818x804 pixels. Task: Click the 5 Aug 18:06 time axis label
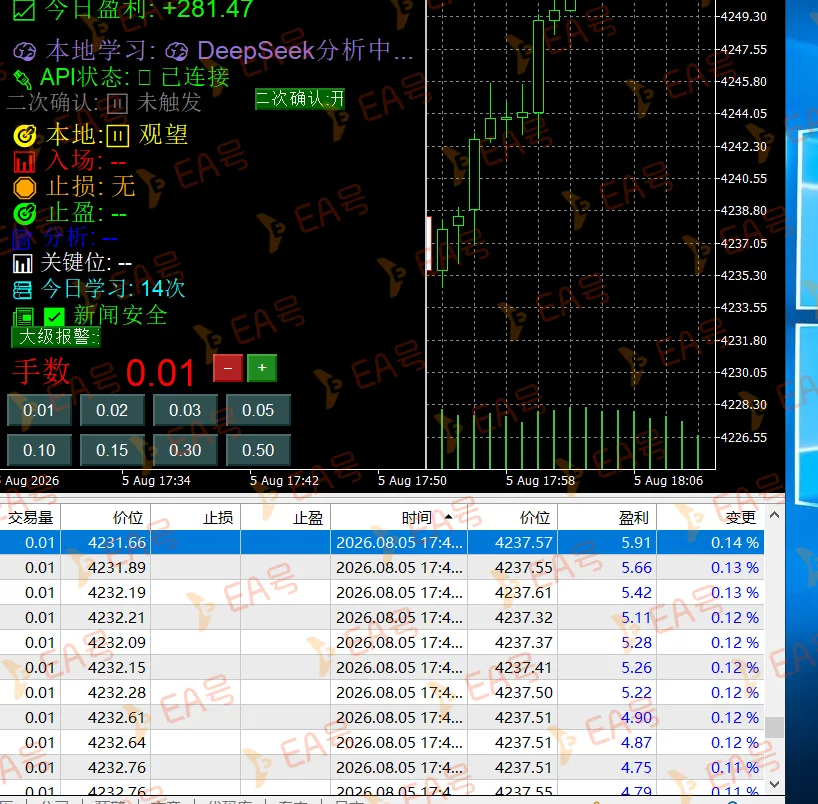(668, 481)
